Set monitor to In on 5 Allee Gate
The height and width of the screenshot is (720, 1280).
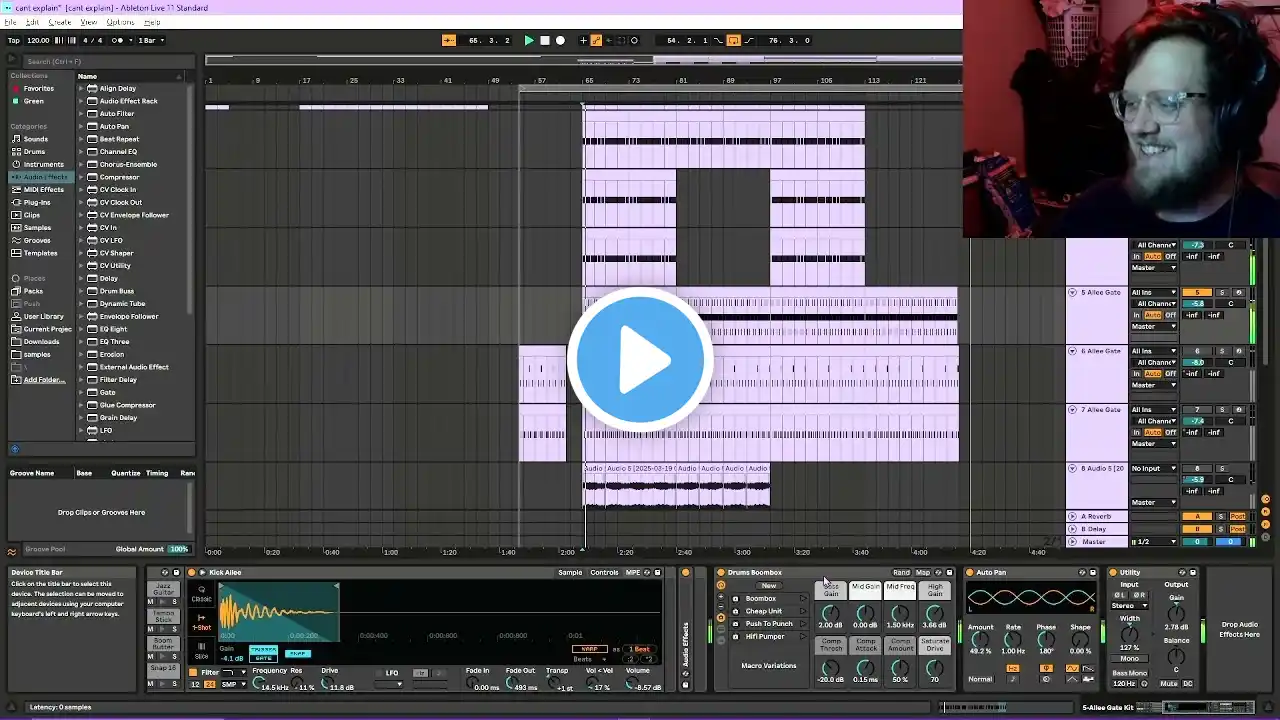point(1136,315)
